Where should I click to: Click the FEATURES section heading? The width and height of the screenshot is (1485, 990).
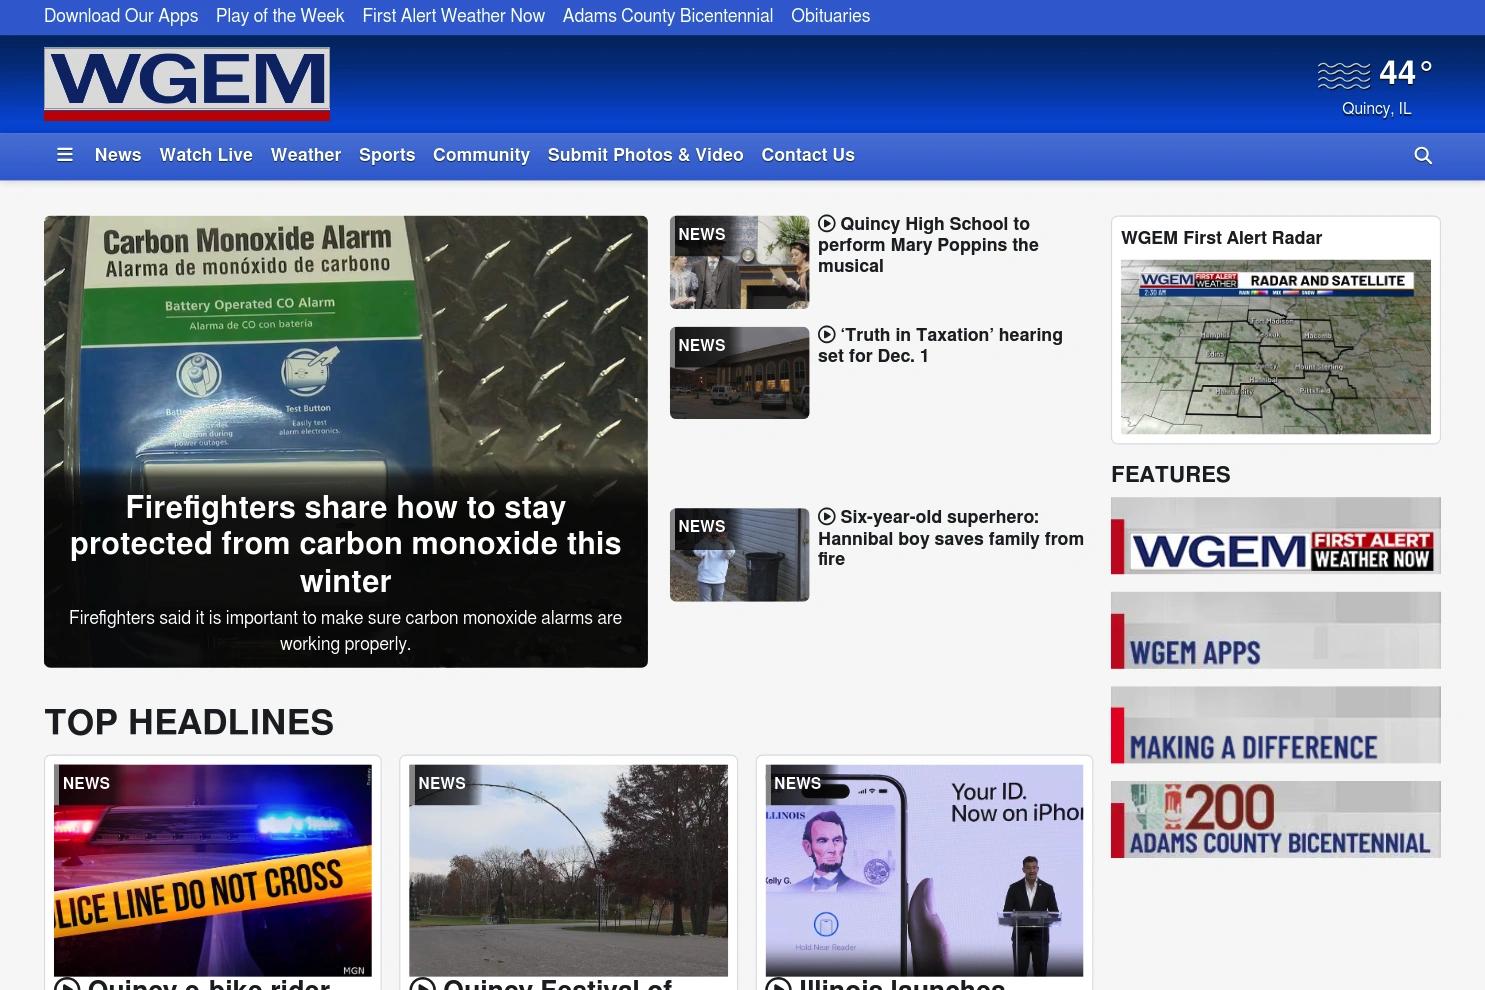pyautogui.click(x=1171, y=474)
